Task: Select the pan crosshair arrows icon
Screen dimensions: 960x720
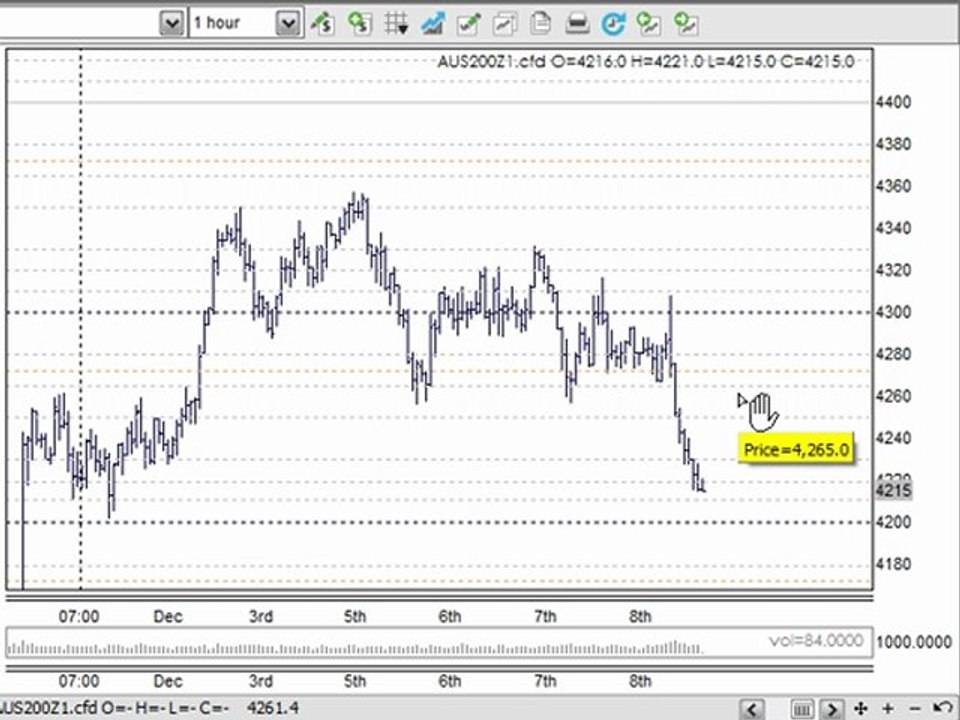Action: coord(861,708)
